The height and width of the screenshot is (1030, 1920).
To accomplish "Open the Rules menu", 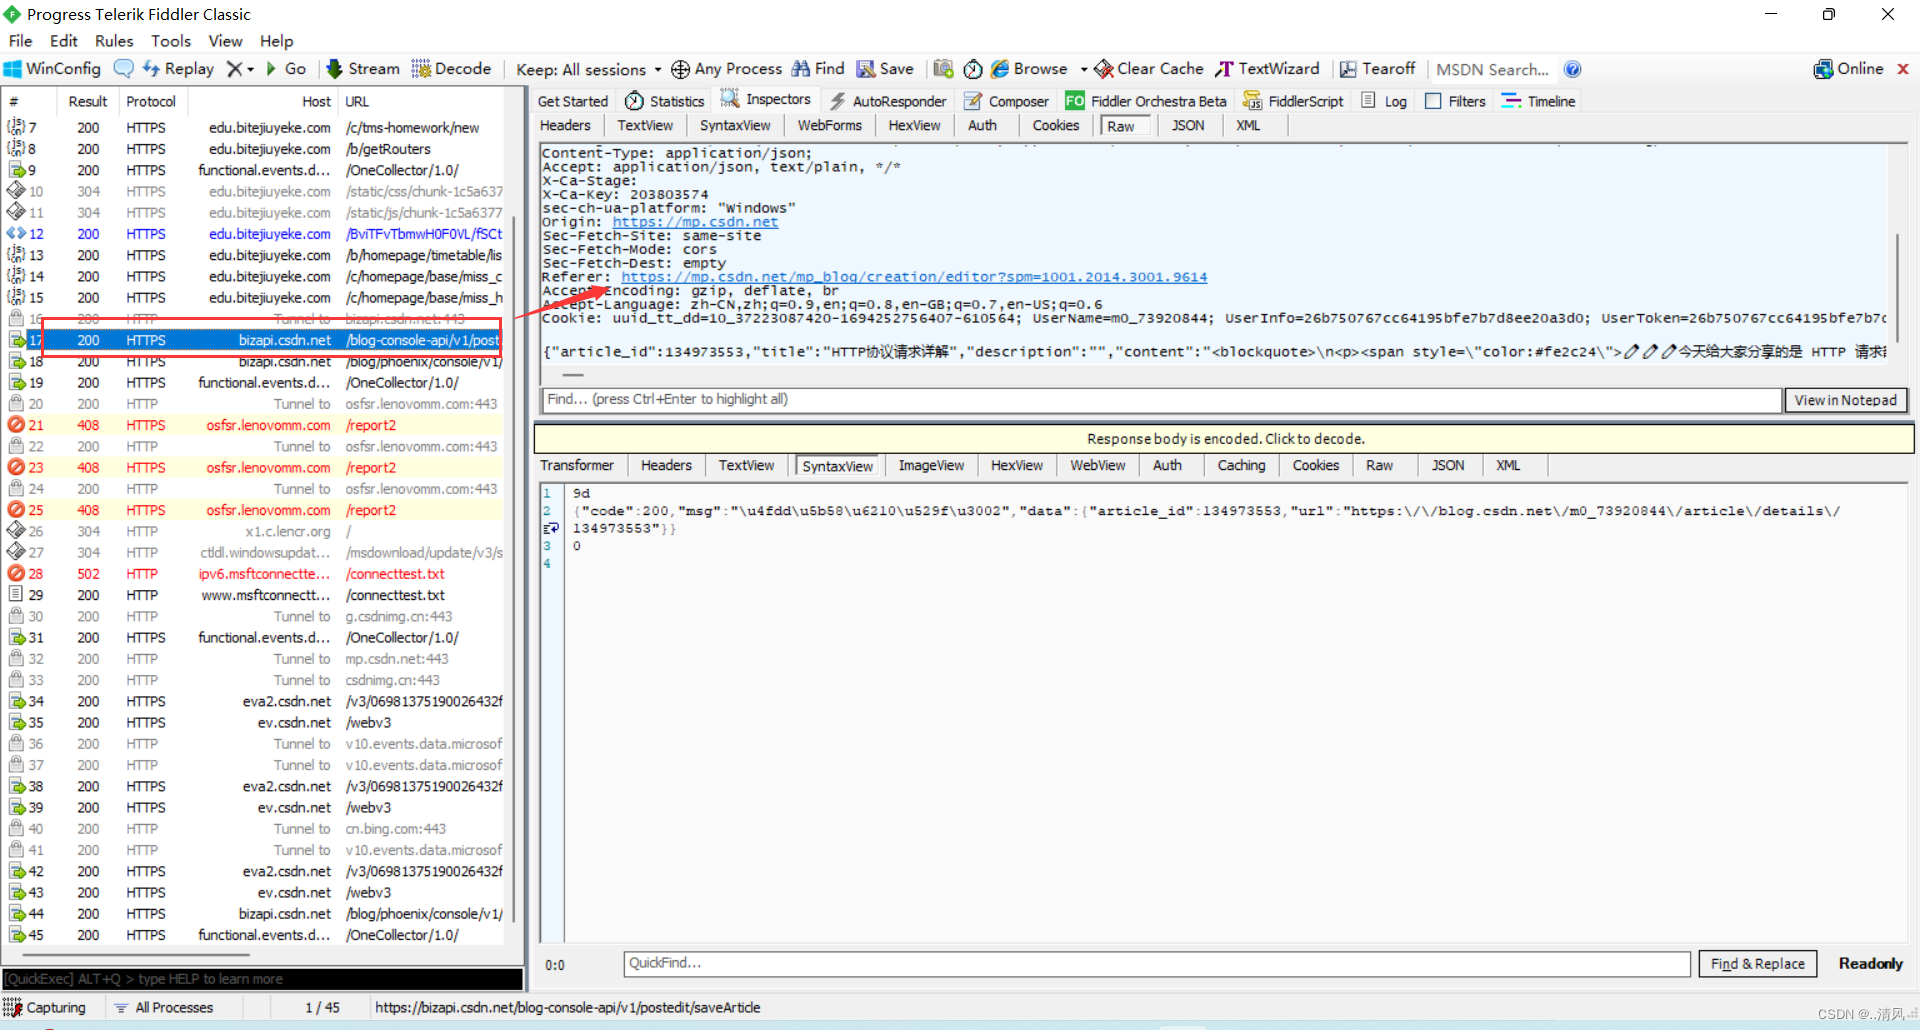I will 114,41.
